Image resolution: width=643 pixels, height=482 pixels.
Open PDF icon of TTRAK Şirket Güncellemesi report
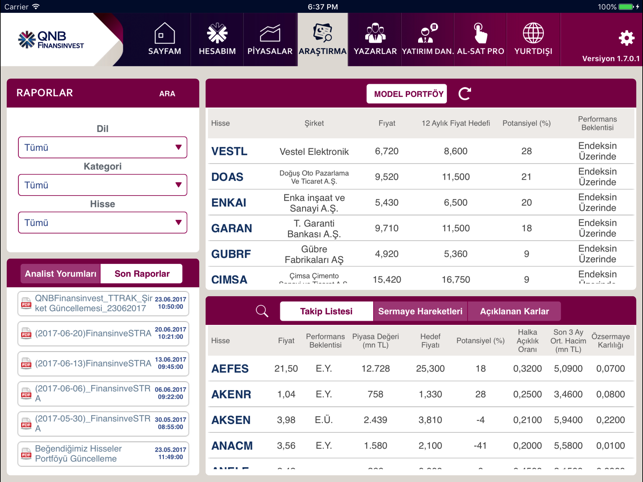click(26, 304)
